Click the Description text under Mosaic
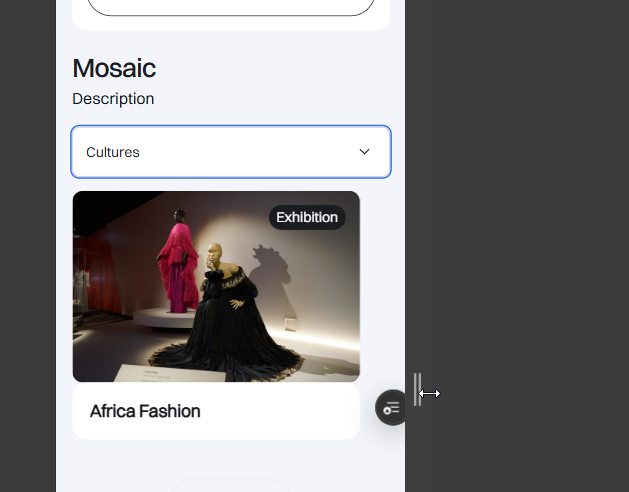The width and height of the screenshot is (629, 492). point(113,99)
